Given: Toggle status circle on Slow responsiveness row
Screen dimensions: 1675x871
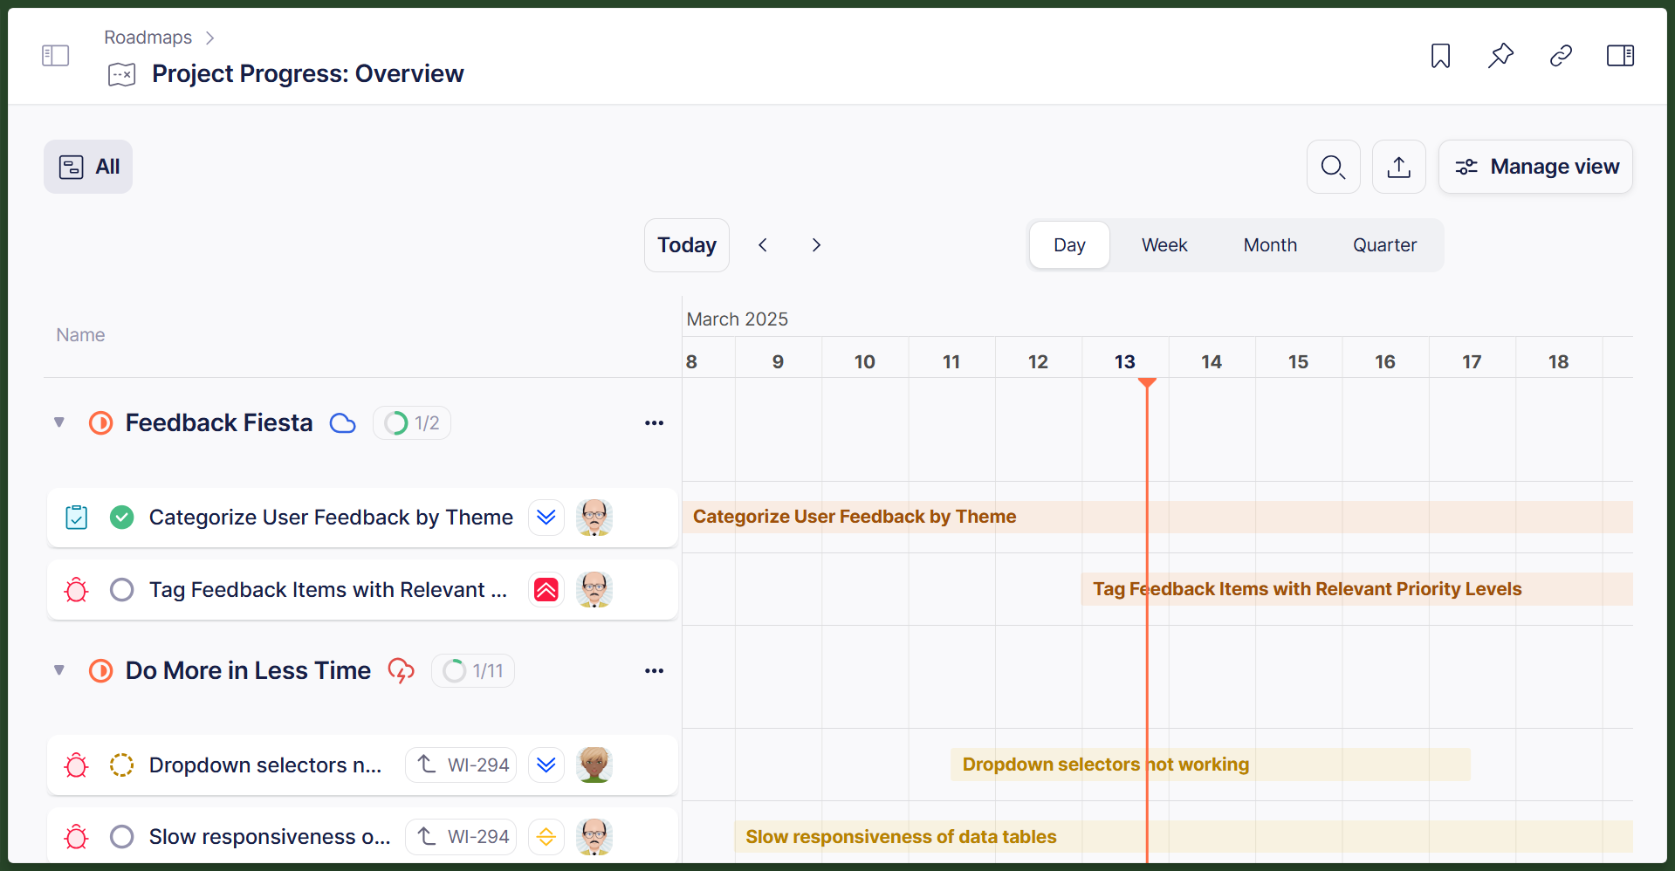Looking at the screenshot, I should [x=122, y=837].
